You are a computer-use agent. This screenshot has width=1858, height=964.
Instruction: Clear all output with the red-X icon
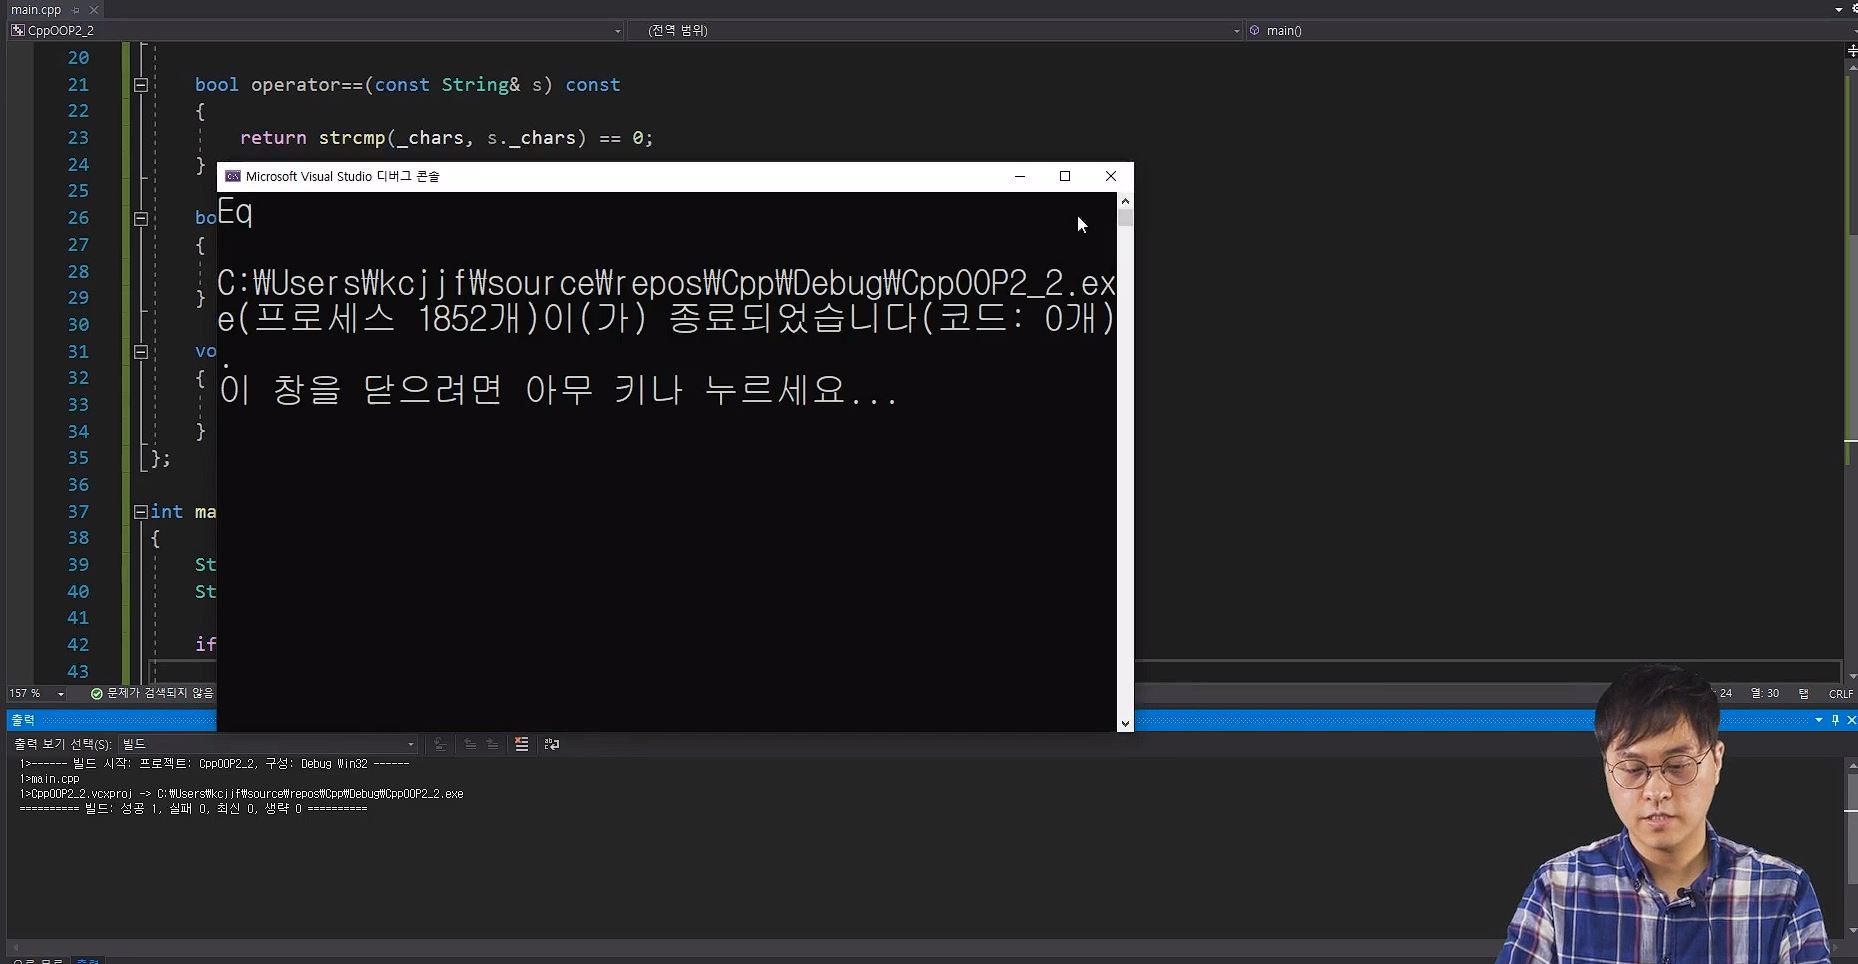(x=521, y=744)
